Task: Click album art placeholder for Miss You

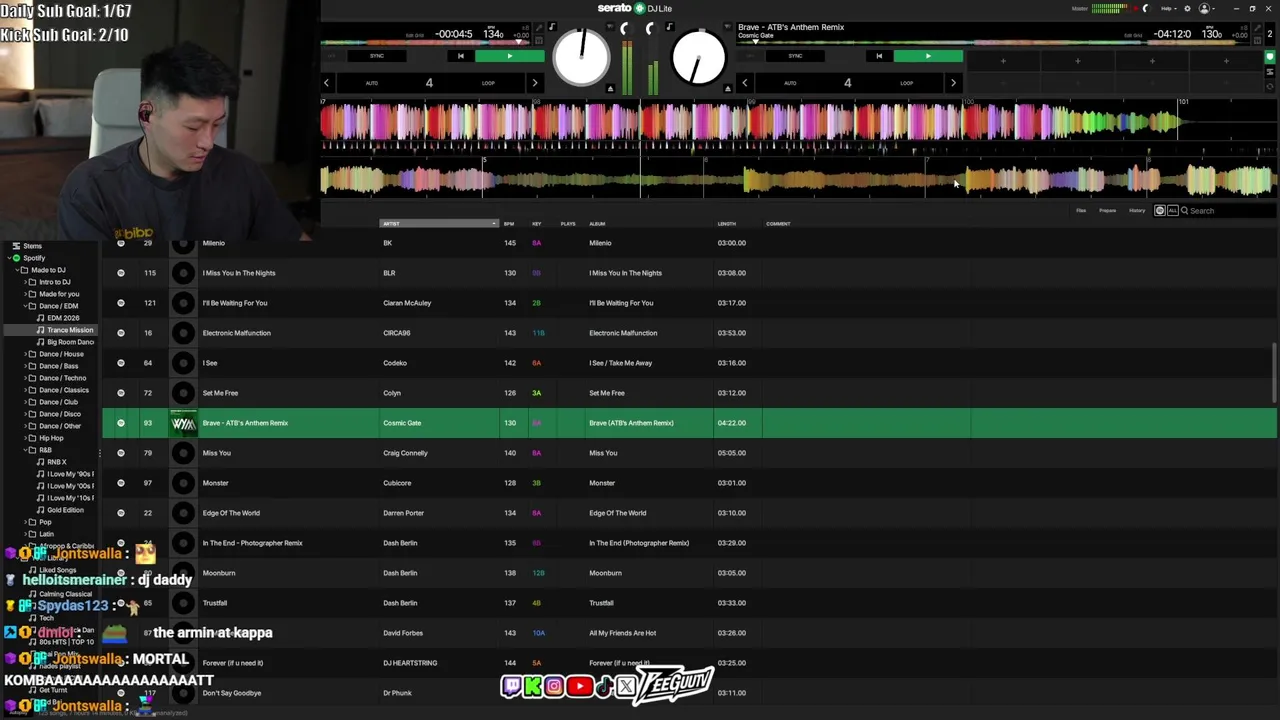Action: [x=183, y=453]
